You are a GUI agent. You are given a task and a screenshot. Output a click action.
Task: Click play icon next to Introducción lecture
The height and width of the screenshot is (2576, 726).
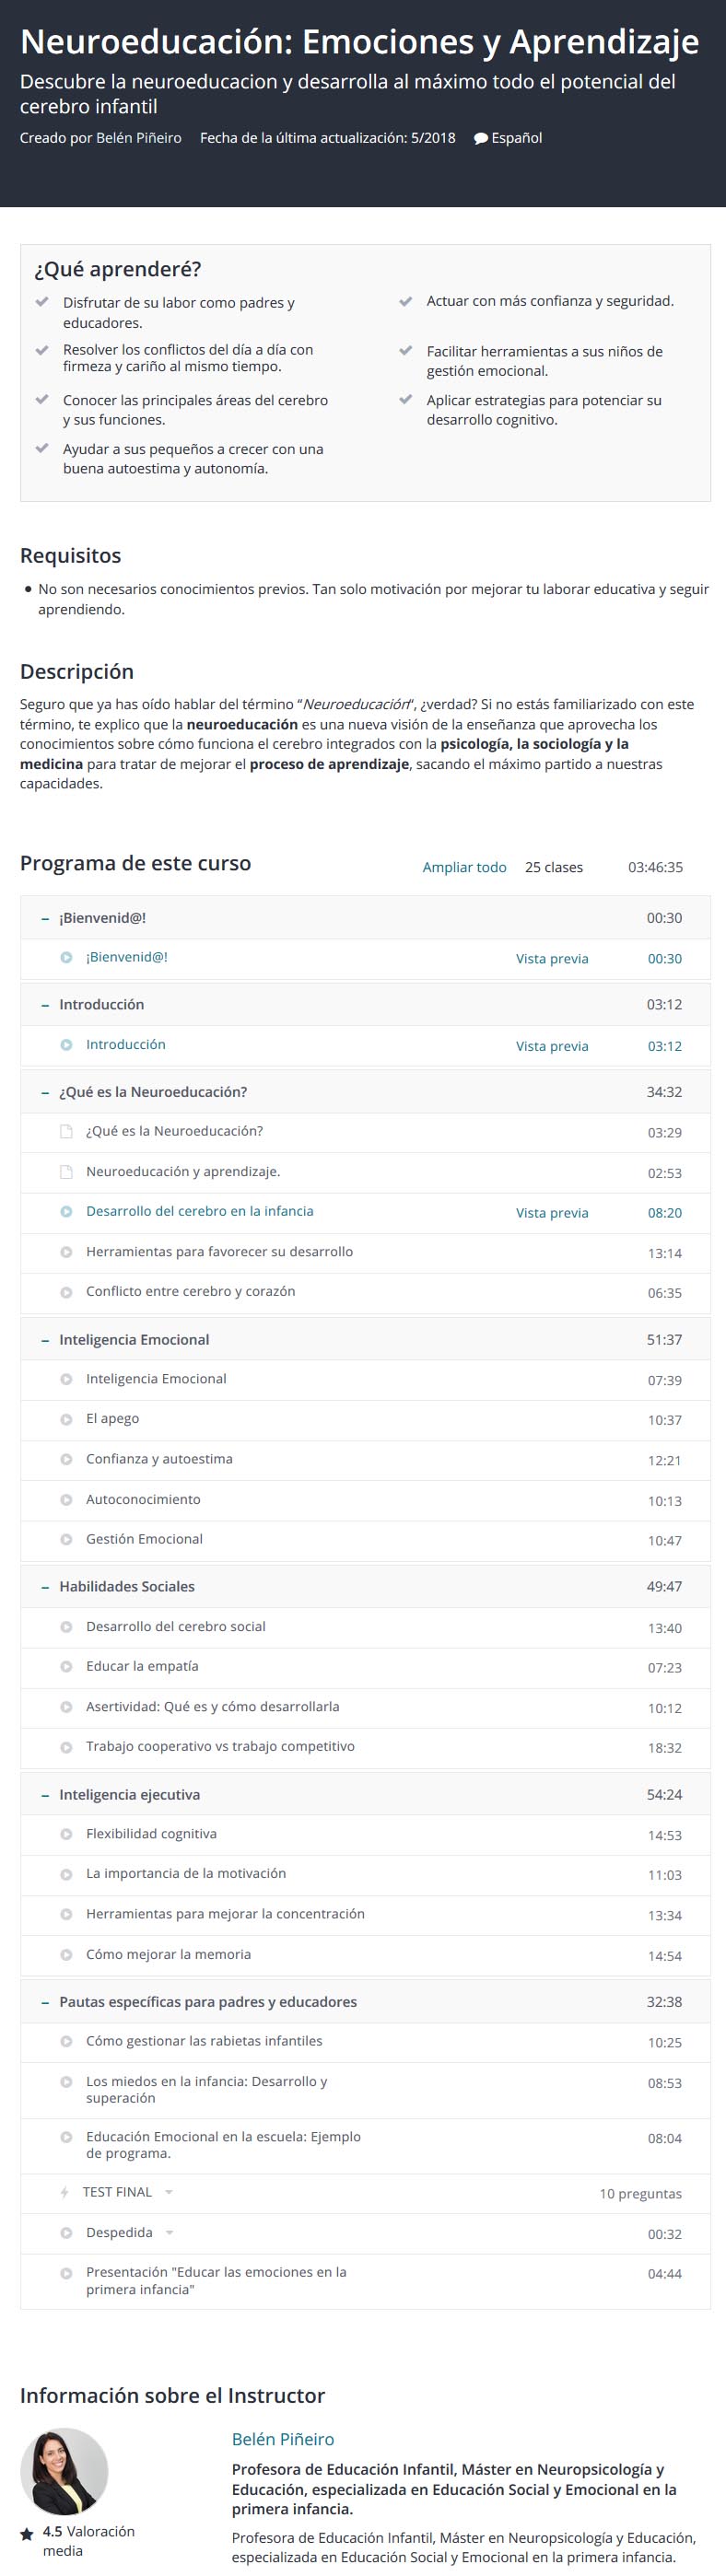point(66,1044)
